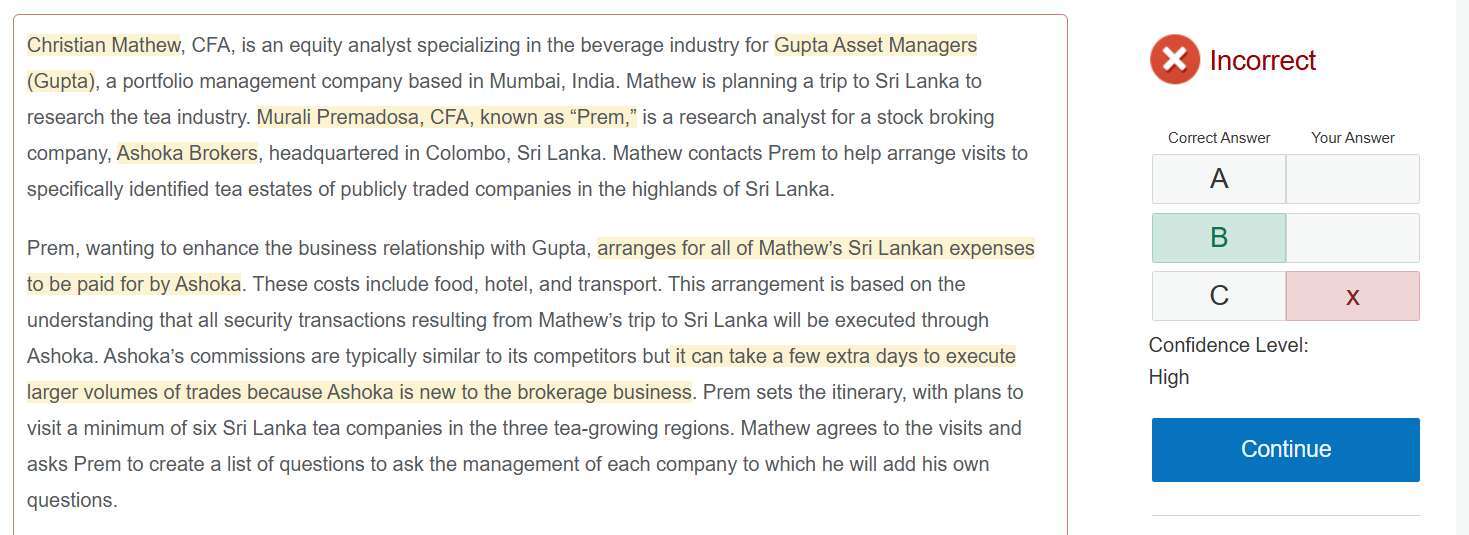The width and height of the screenshot is (1469, 535).
Task: Click the red X Incorrect icon
Action: pos(1175,60)
